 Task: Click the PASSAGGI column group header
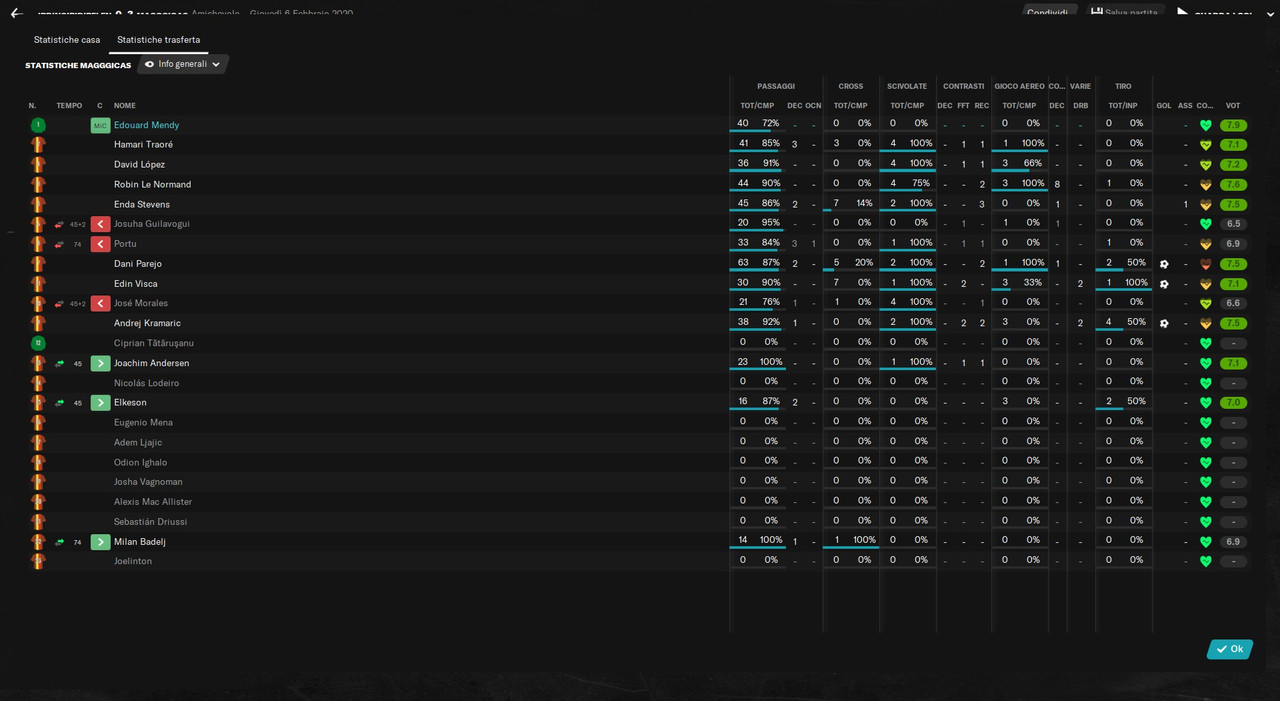(x=776, y=87)
